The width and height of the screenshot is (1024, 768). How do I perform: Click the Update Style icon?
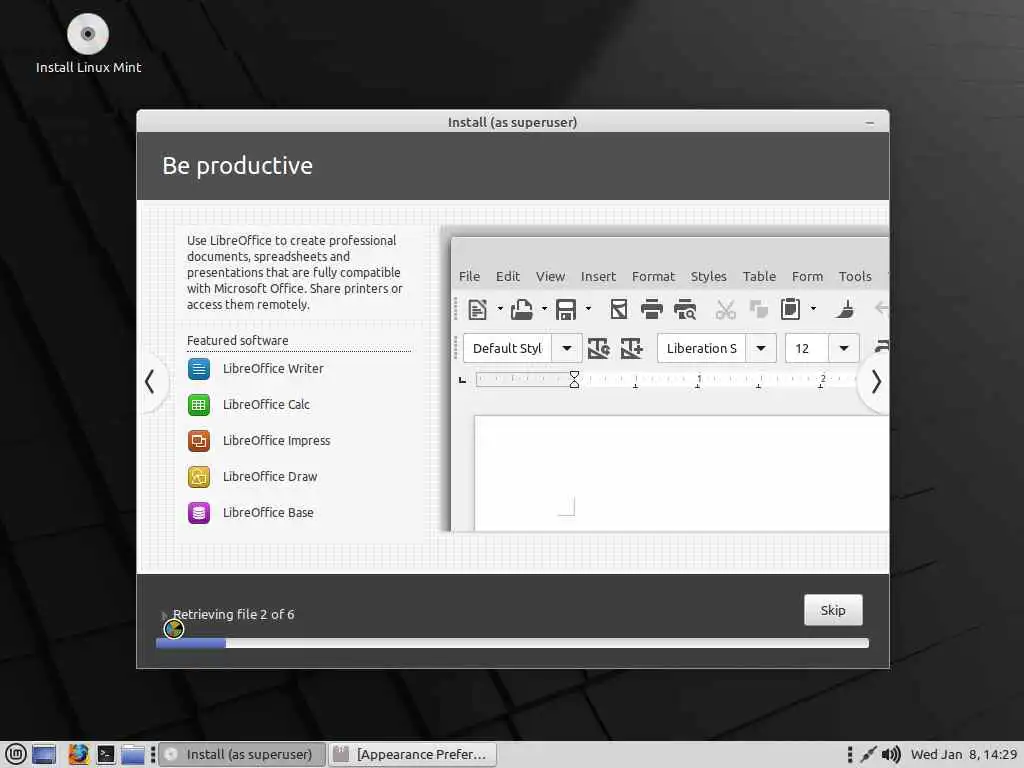coord(598,348)
